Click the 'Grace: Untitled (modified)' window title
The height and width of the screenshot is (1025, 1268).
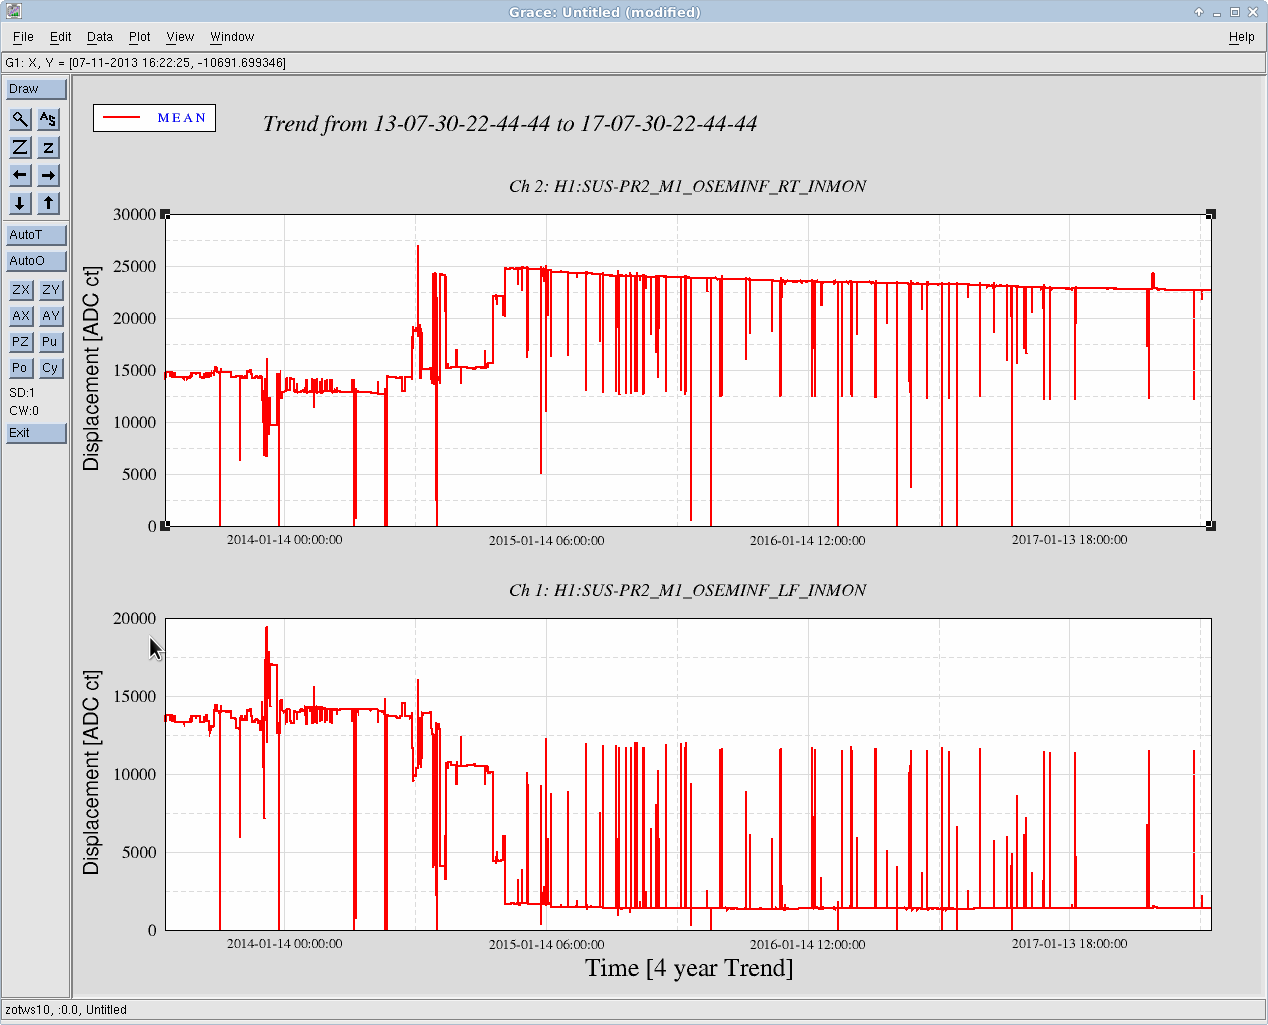605,12
